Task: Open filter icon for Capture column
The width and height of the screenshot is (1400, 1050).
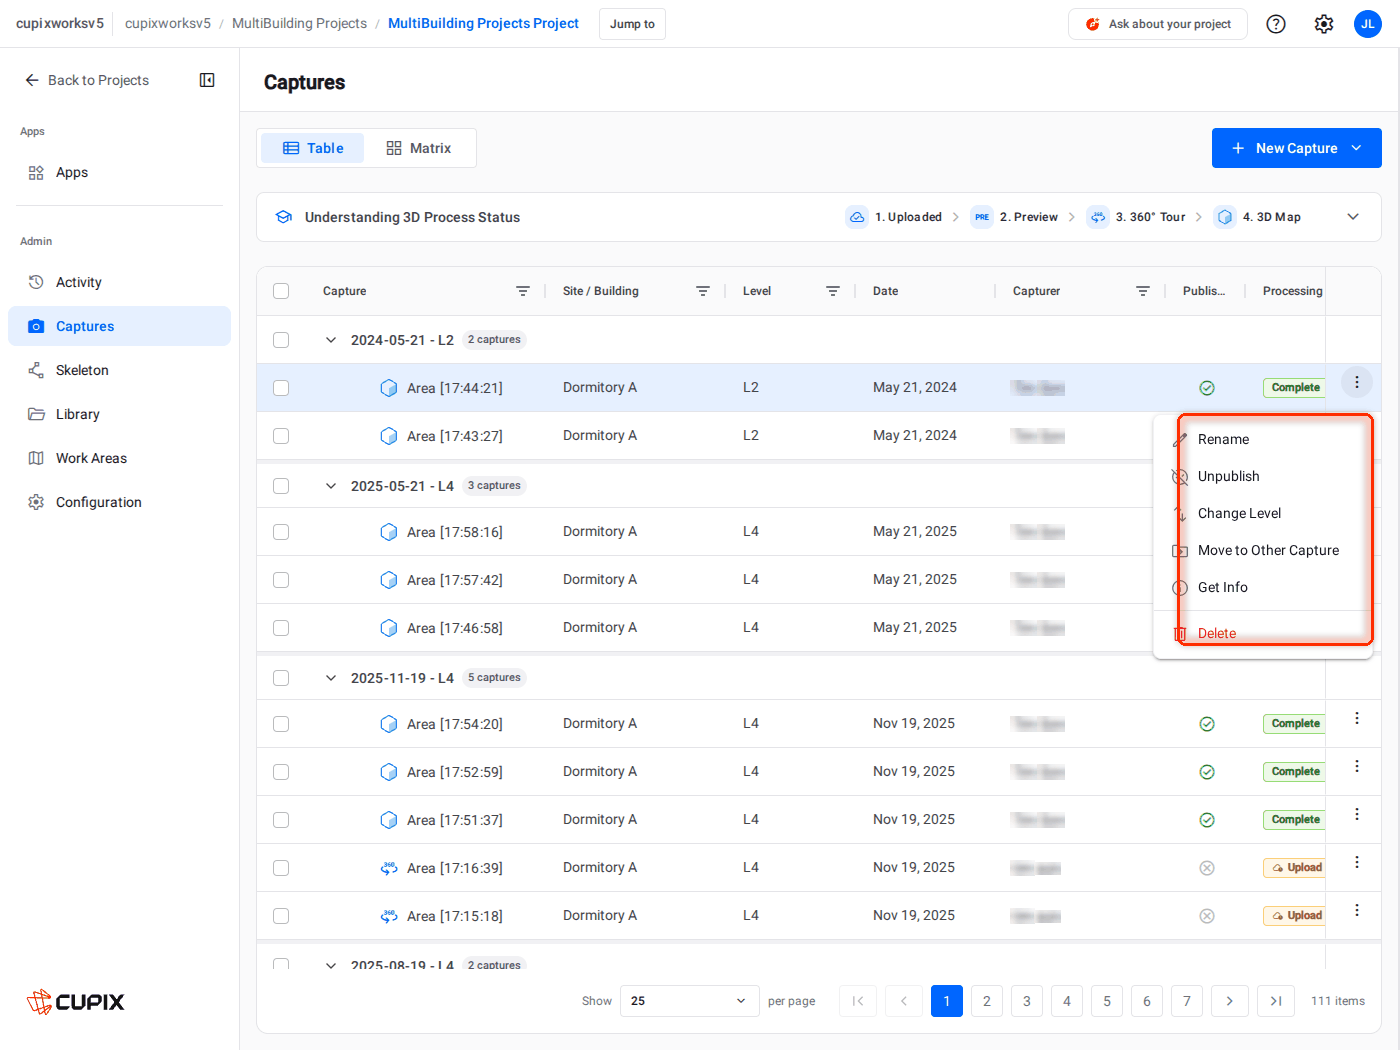Action: 523,291
